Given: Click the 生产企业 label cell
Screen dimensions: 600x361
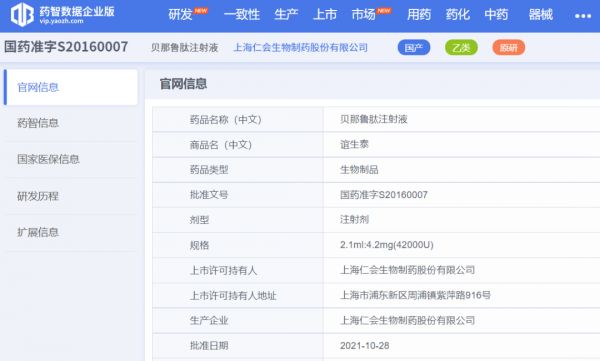Looking at the screenshot, I should tap(238, 320).
